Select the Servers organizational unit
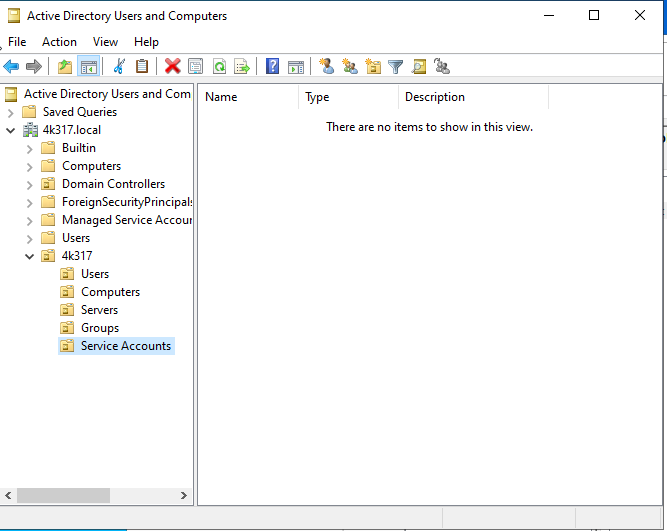Image resolution: width=667 pixels, height=531 pixels. click(99, 310)
